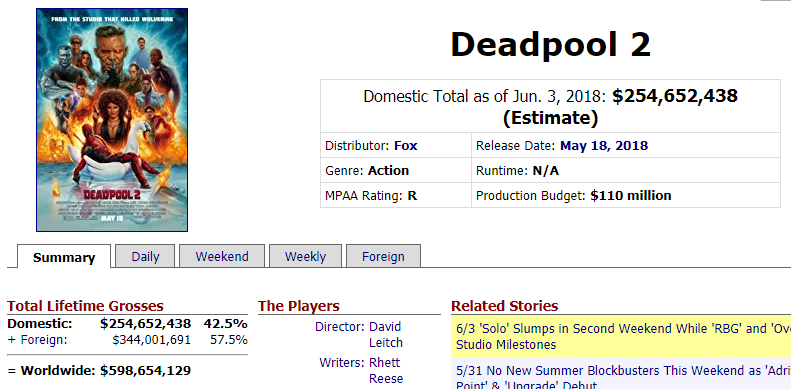Follow the Writers label link
791x389 pixels.
(342, 362)
